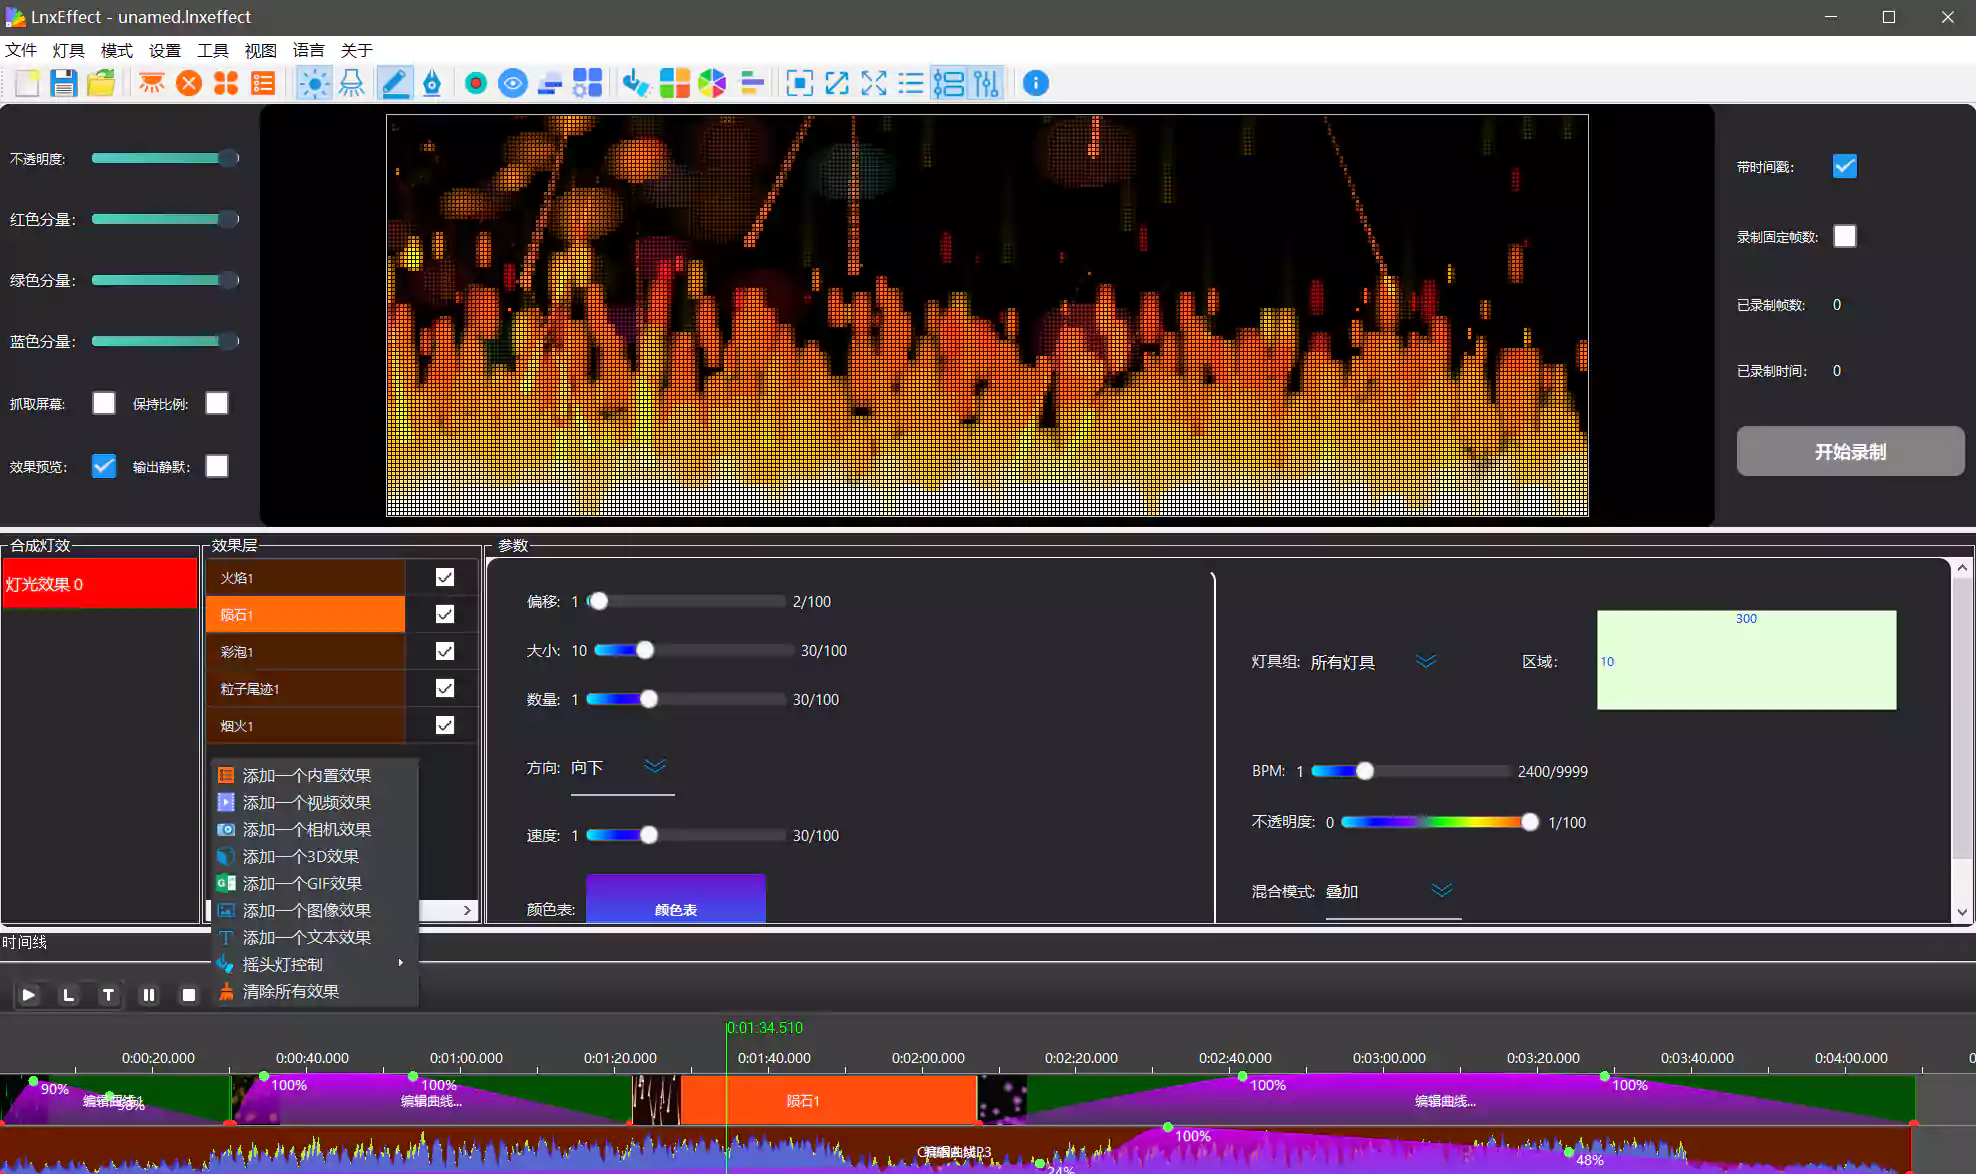The height and width of the screenshot is (1174, 1976).
Task: Open the 灯具组 fixture group dropdown
Action: click(1425, 661)
